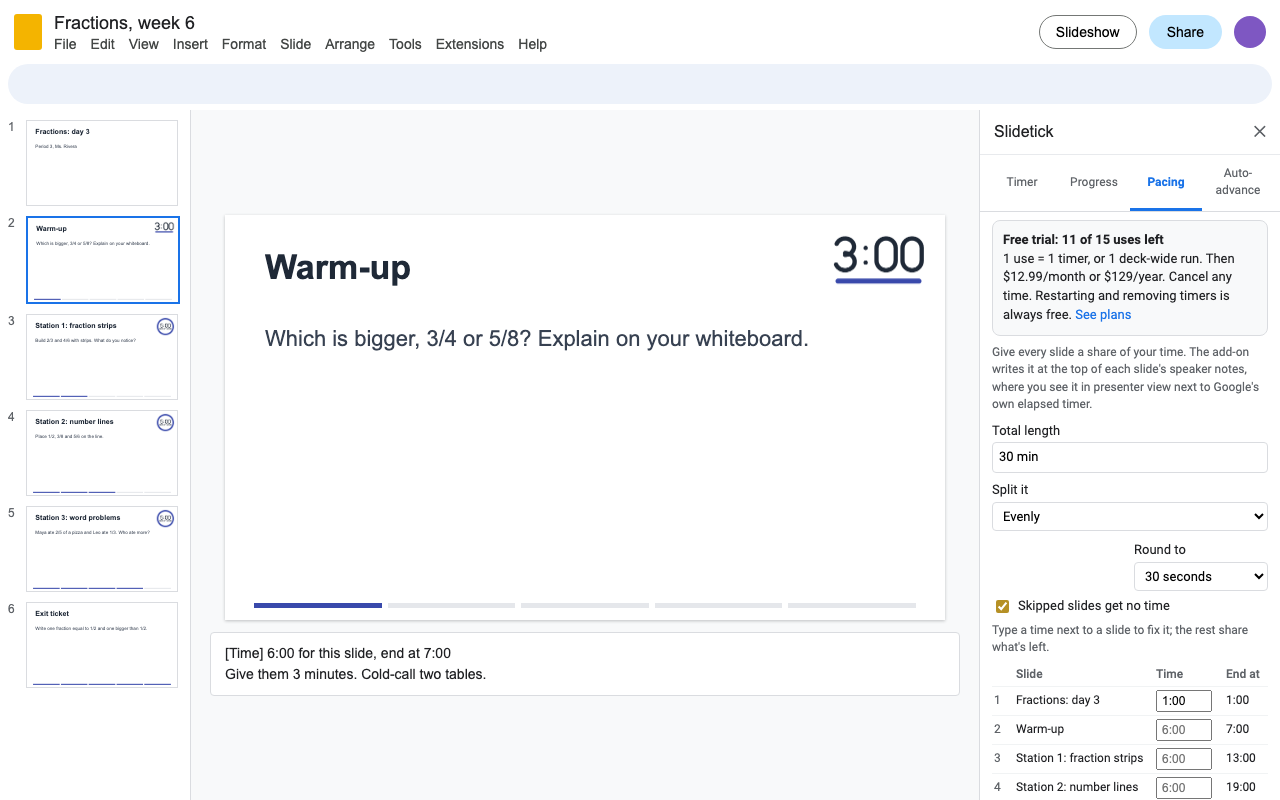Click the Share button
The width and height of the screenshot is (1280, 800).
pyautogui.click(x=1185, y=32)
